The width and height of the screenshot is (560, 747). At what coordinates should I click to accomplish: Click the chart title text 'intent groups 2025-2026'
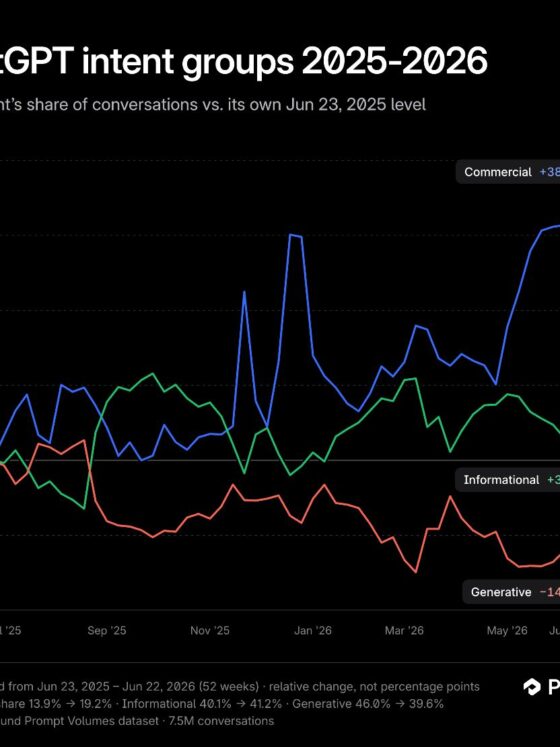point(285,61)
